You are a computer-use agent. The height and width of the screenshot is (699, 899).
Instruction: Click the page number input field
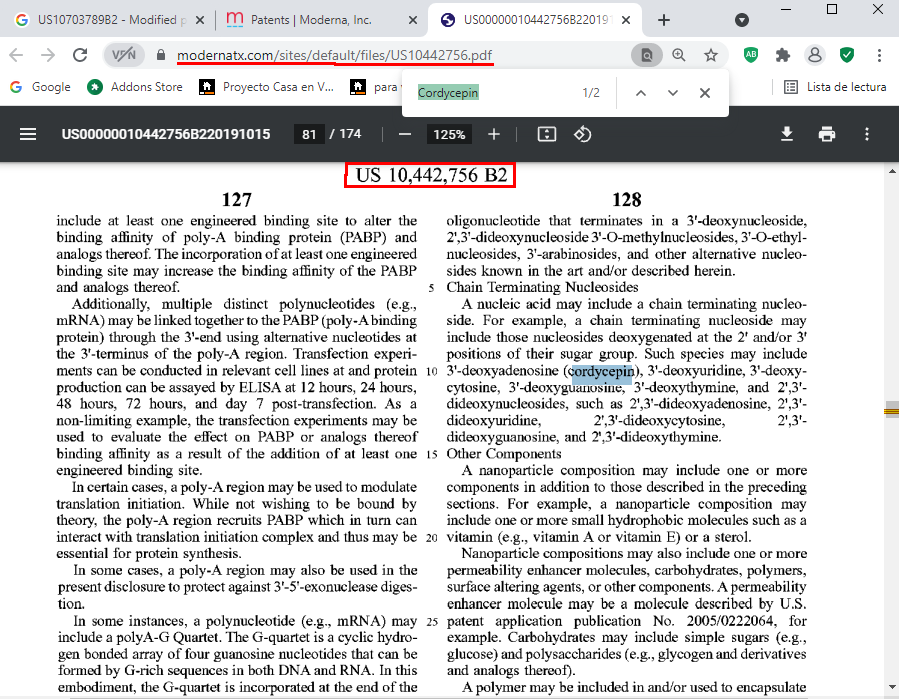pyautogui.click(x=308, y=134)
